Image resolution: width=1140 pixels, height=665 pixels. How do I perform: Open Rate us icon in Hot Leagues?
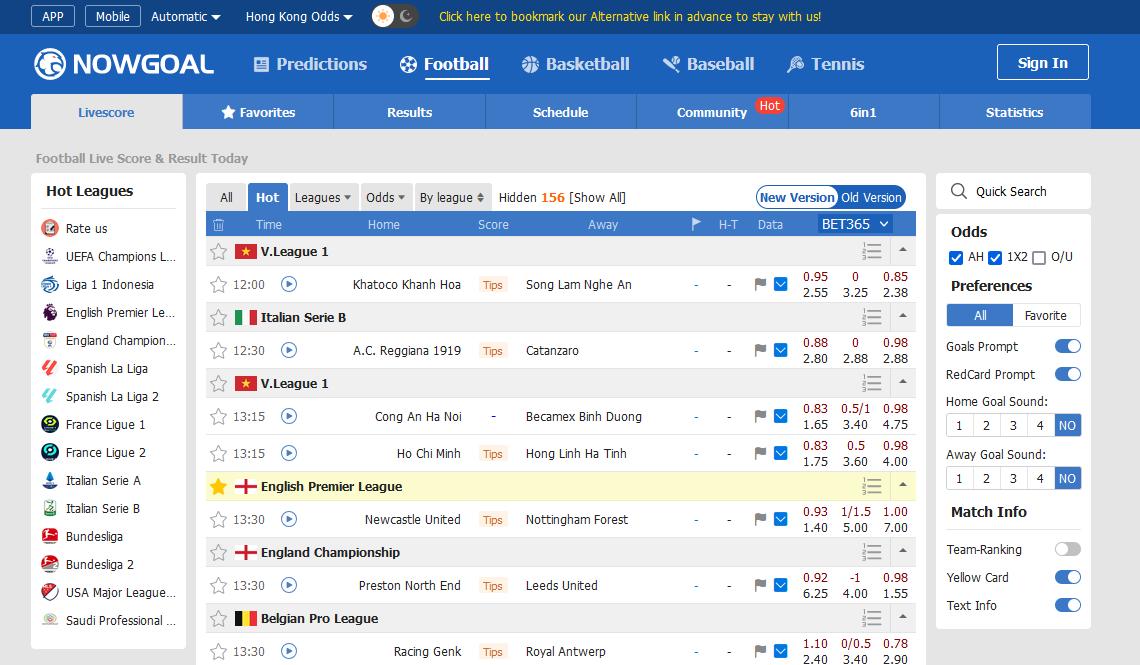coord(49,228)
